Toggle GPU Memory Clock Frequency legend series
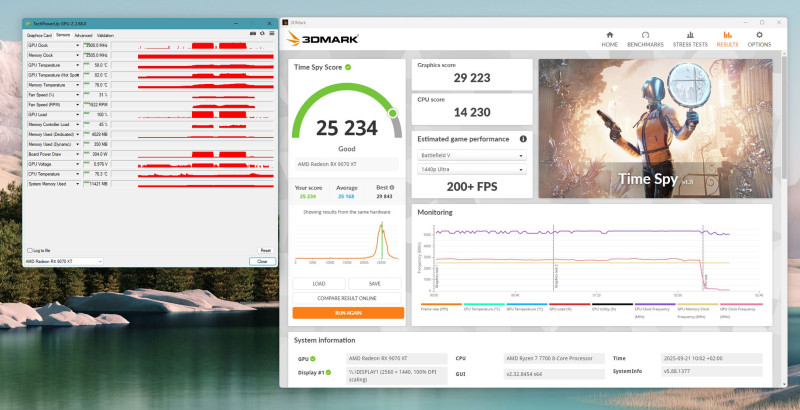800x410 pixels. coord(698,310)
